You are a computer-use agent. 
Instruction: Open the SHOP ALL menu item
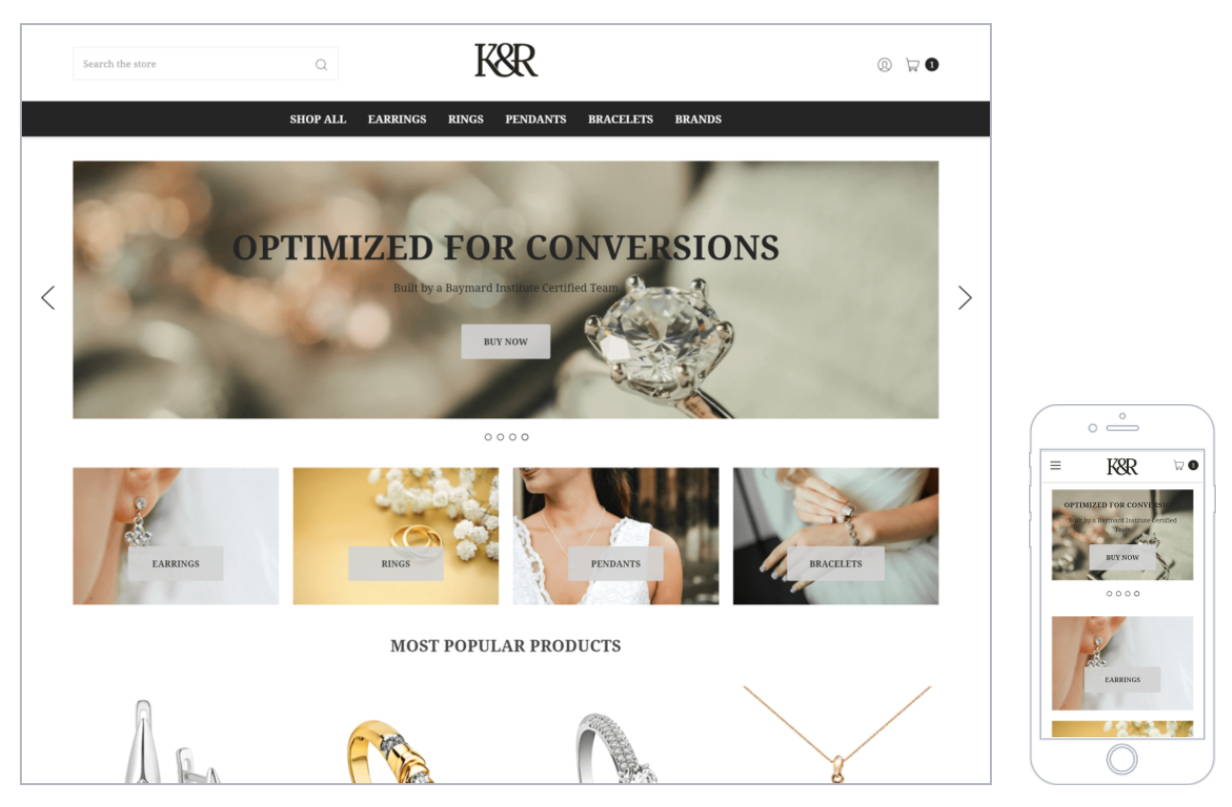[x=318, y=119]
